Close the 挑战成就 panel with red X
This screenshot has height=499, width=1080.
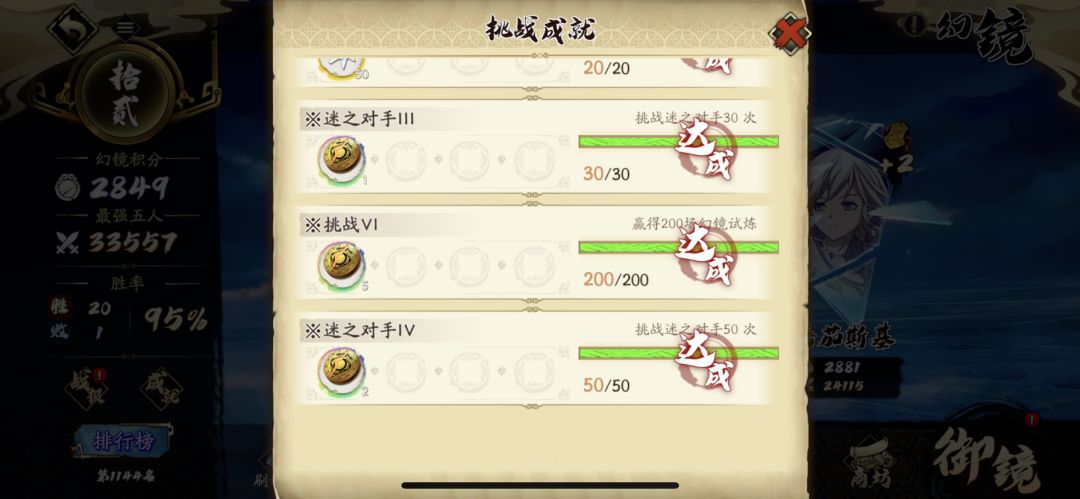point(789,32)
